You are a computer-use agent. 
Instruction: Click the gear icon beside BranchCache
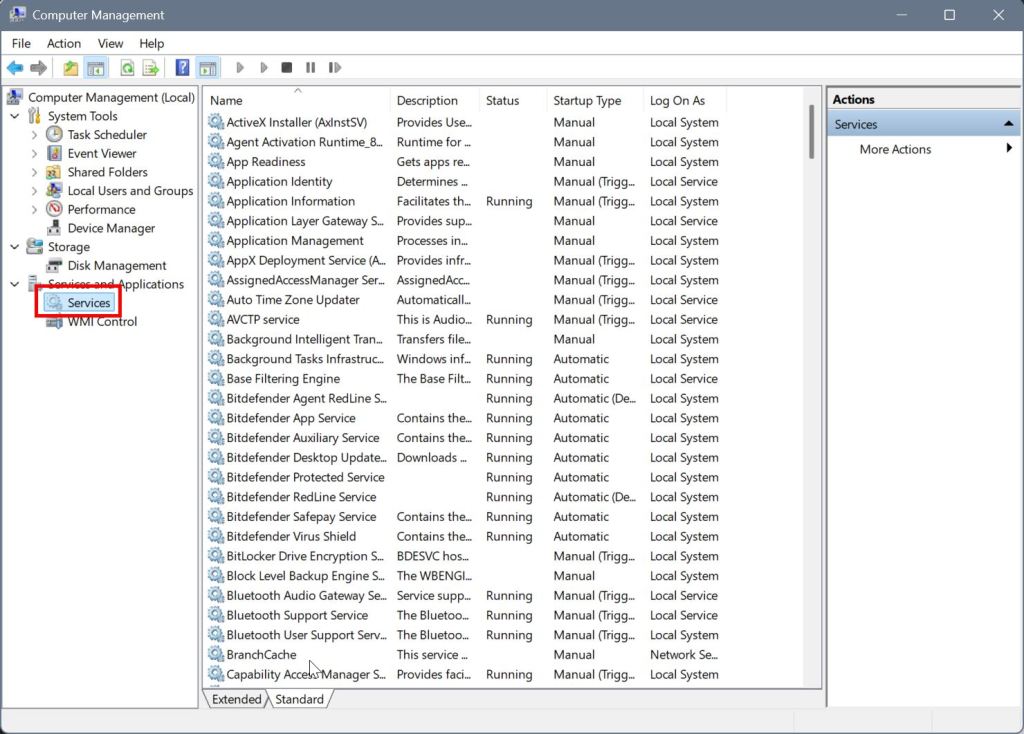click(216, 654)
